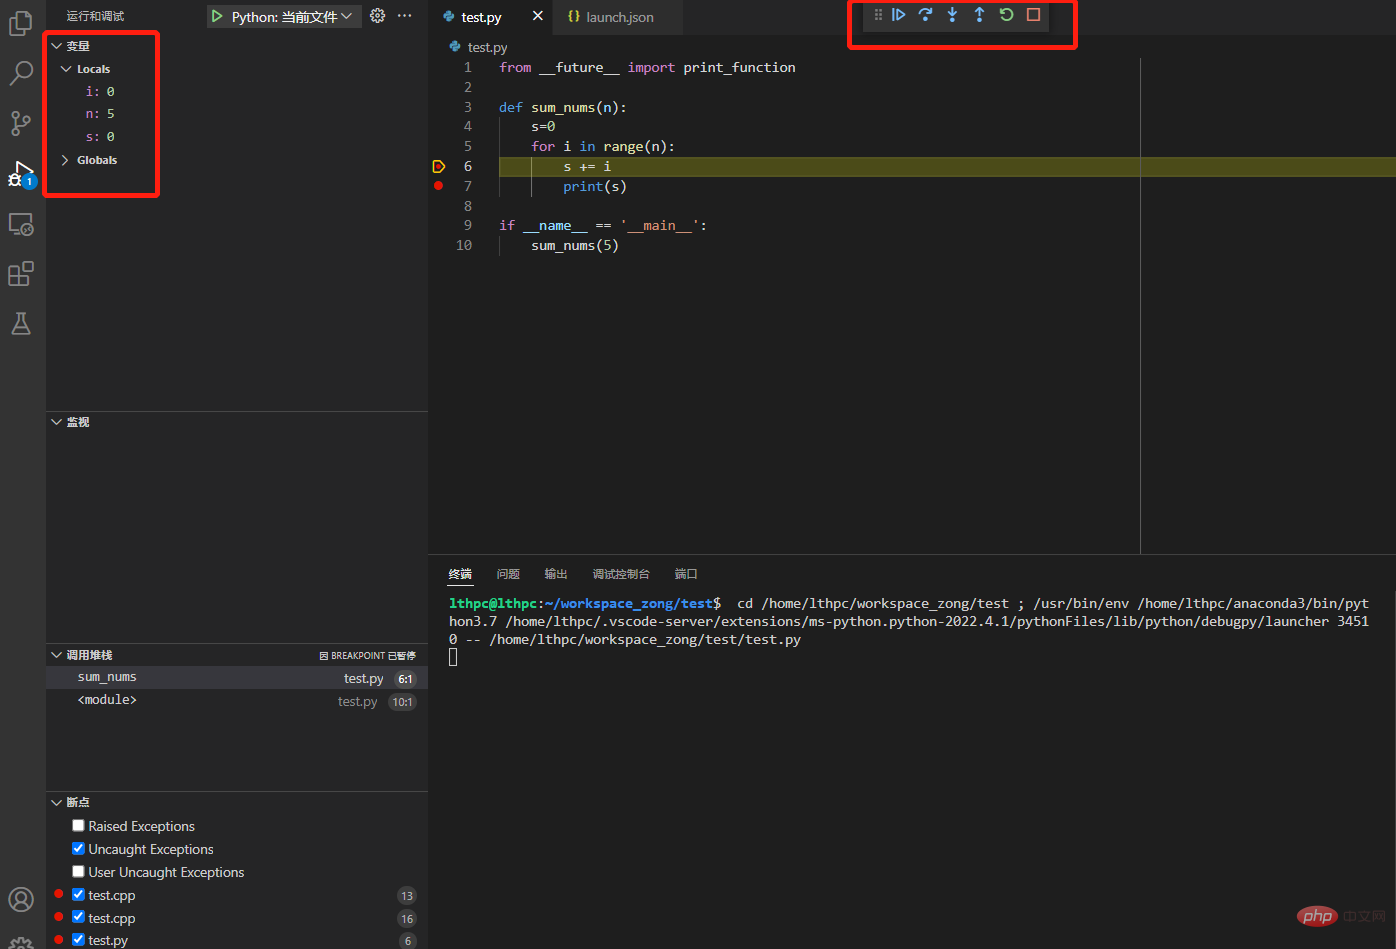Open launch.json via the gear icon
Image resolution: width=1396 pixels, height=949 pixels.
[x=377, y=16]
